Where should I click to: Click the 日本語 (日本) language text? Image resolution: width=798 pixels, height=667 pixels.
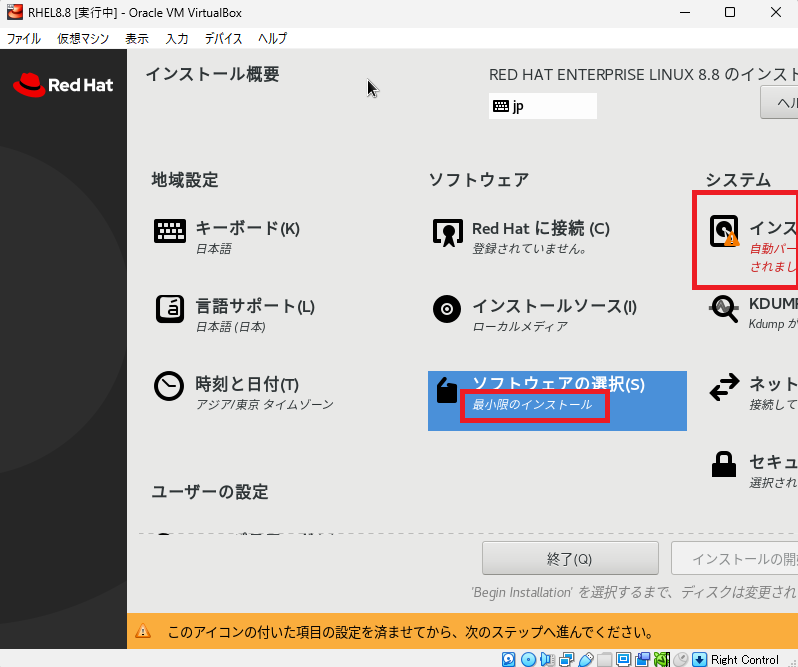(231, 327)
